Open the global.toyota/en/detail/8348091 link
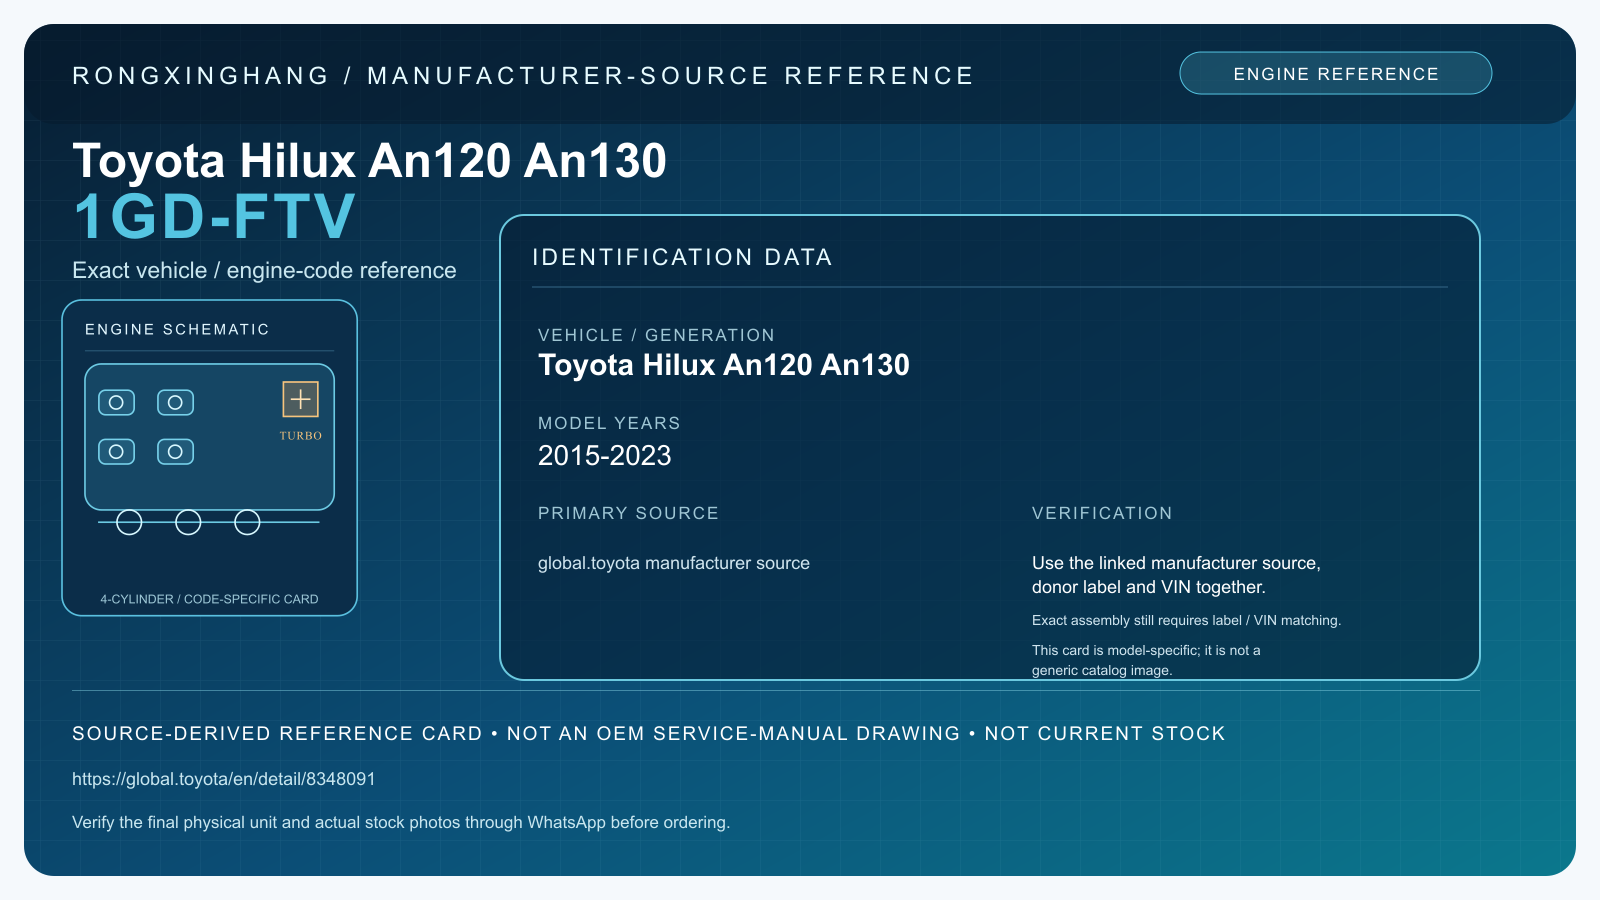Viewport: 1600px width, 900px height. [x=224, y=779]
